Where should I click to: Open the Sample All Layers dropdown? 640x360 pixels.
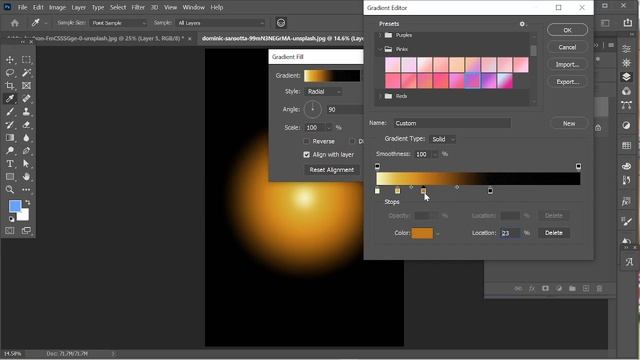click(x=220, y=23)
